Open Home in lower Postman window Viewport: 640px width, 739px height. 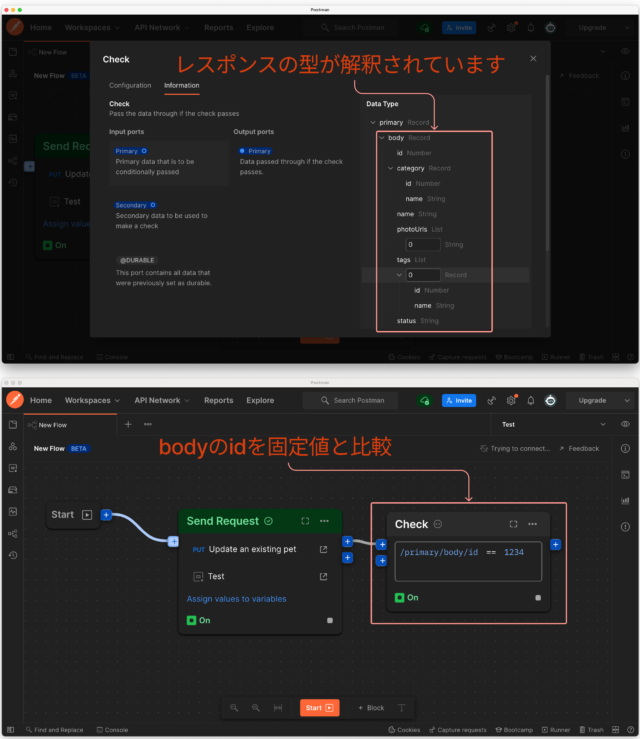click(41, 400)
